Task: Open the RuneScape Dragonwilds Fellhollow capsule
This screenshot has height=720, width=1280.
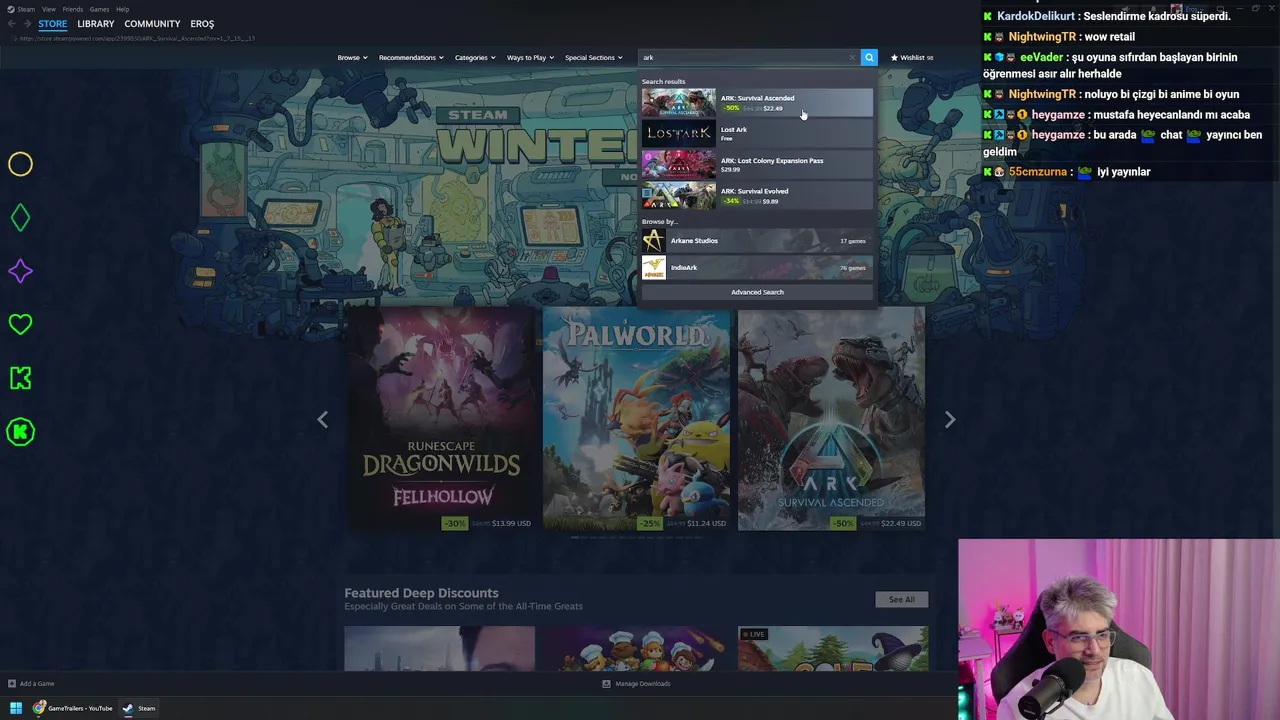Action: click(x=440, y=419)
